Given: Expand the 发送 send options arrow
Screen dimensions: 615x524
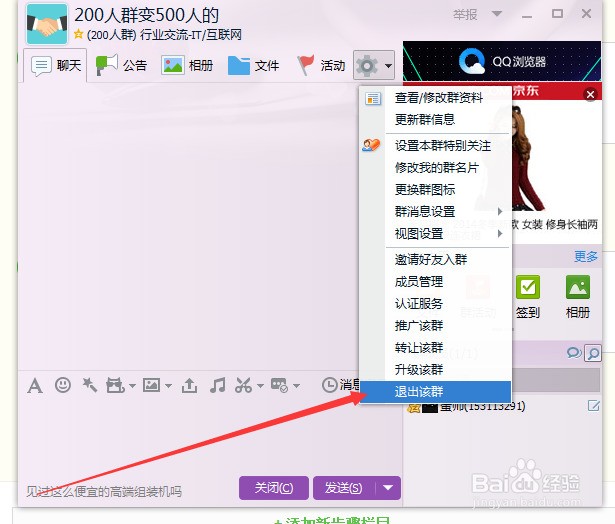Looking at the screenshot, I should pyautogui.click(x=388, y=488).
